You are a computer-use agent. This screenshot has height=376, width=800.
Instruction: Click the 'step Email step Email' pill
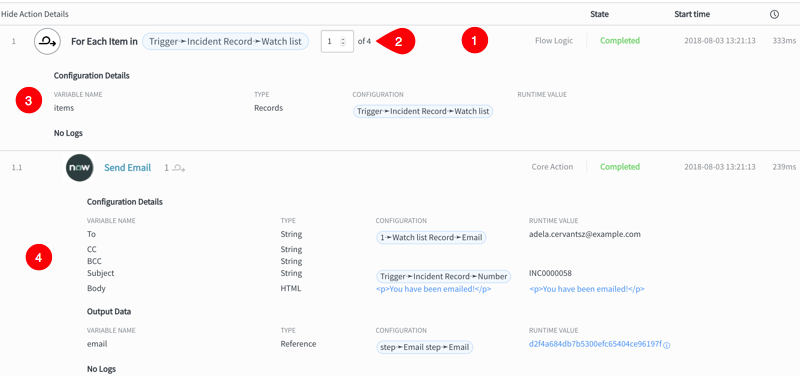click(x=424, y=347)
